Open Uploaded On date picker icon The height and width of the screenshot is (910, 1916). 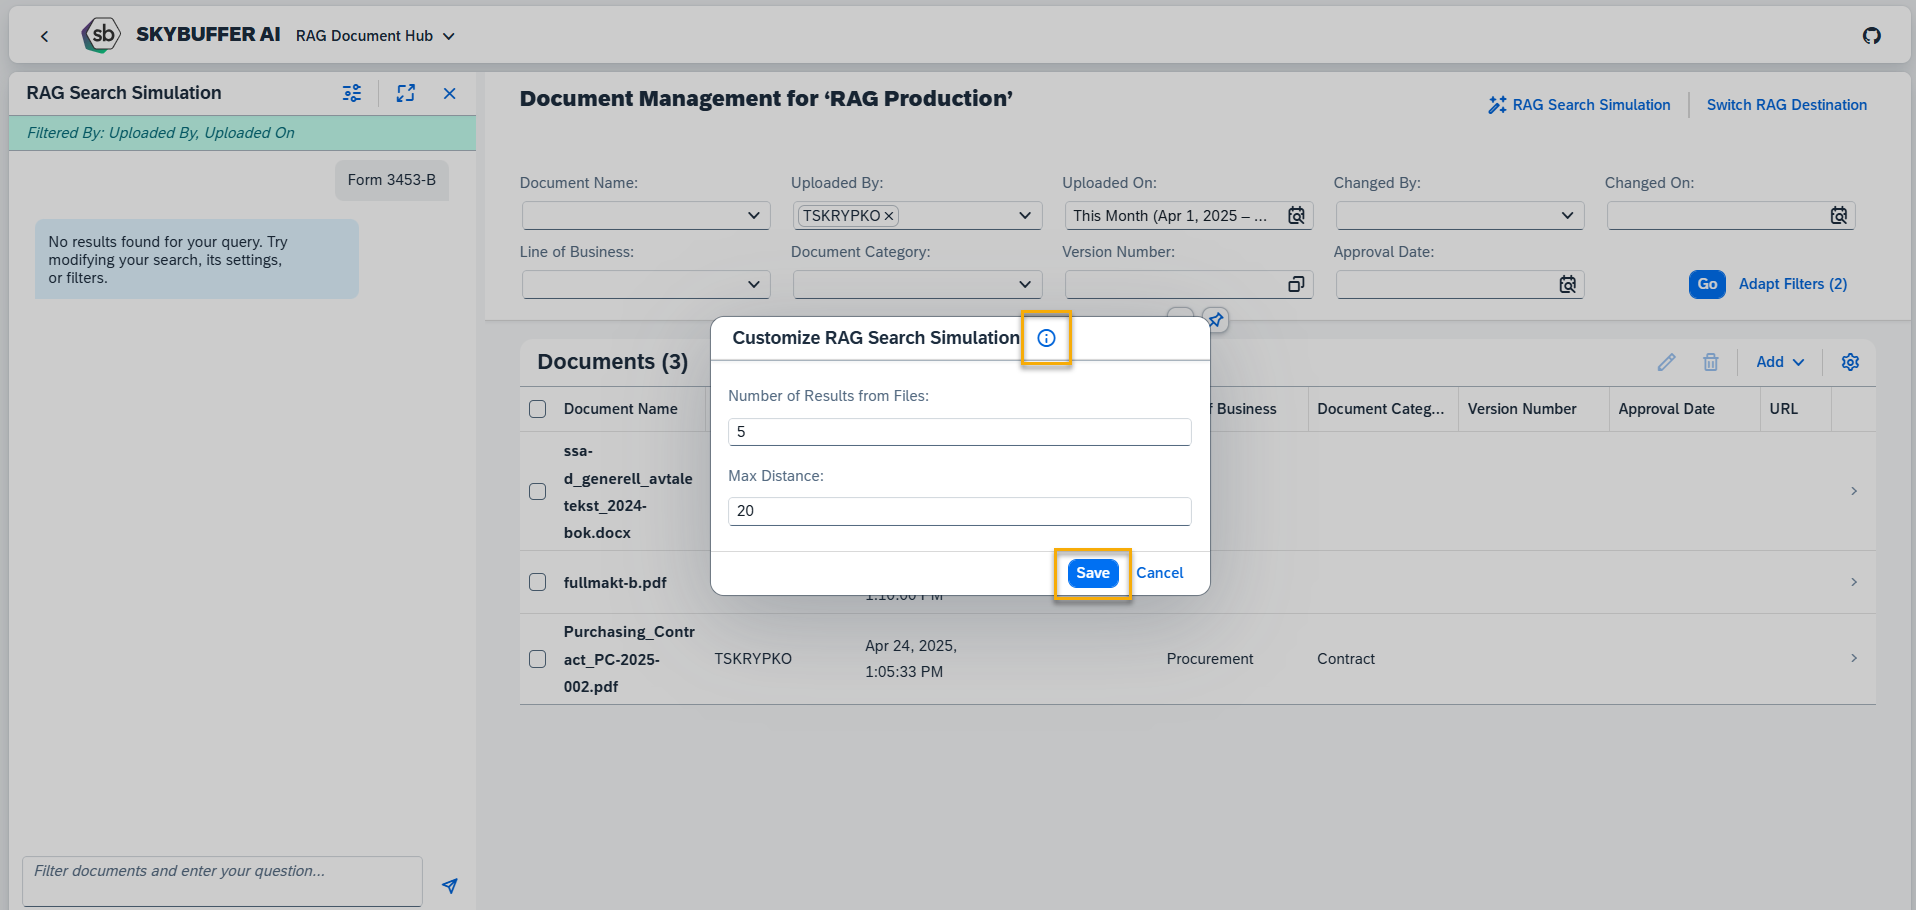click(x=1296, y=215)
